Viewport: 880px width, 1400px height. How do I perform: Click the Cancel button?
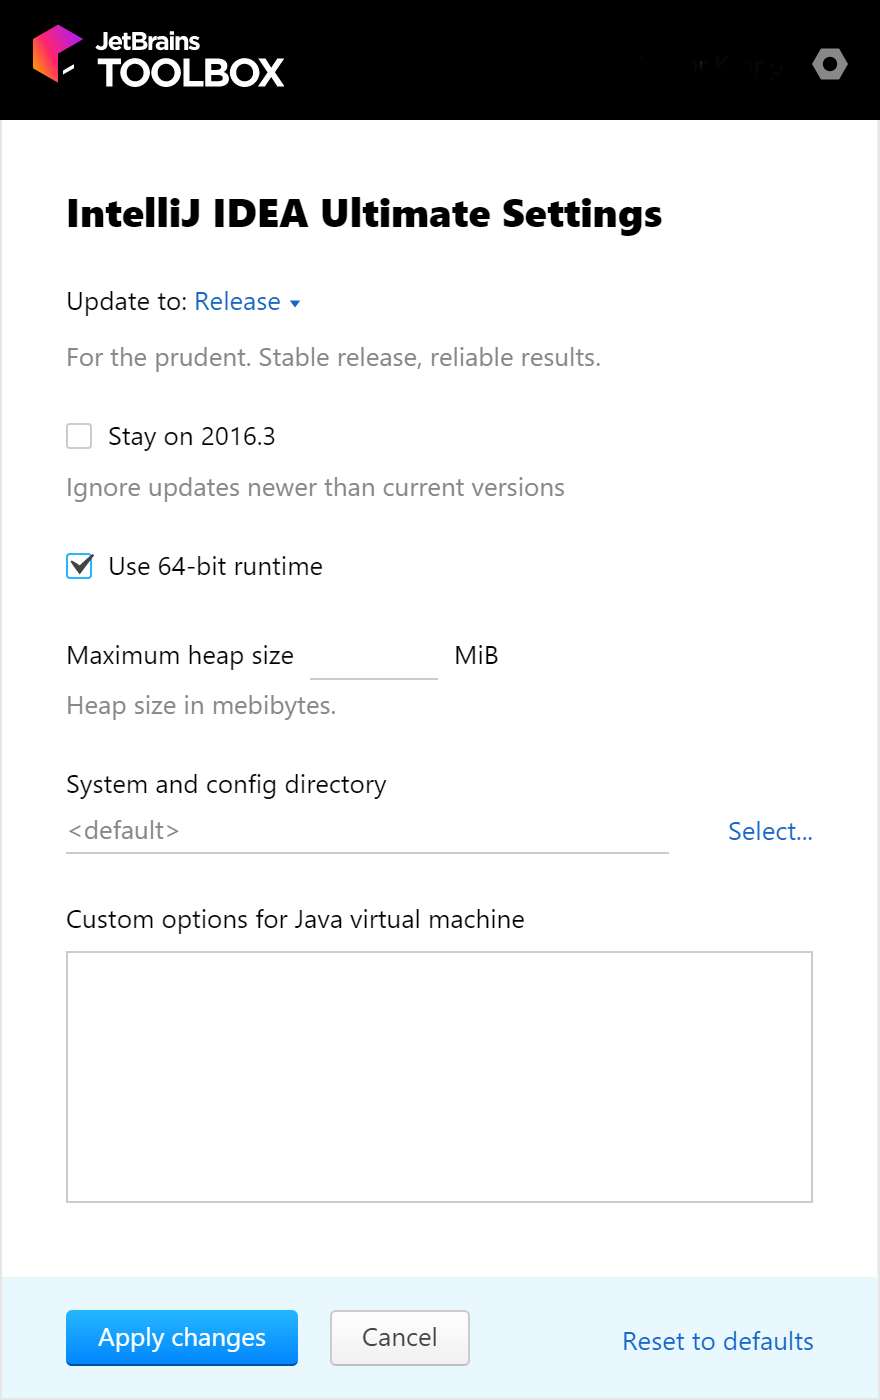coord(400,1338)
